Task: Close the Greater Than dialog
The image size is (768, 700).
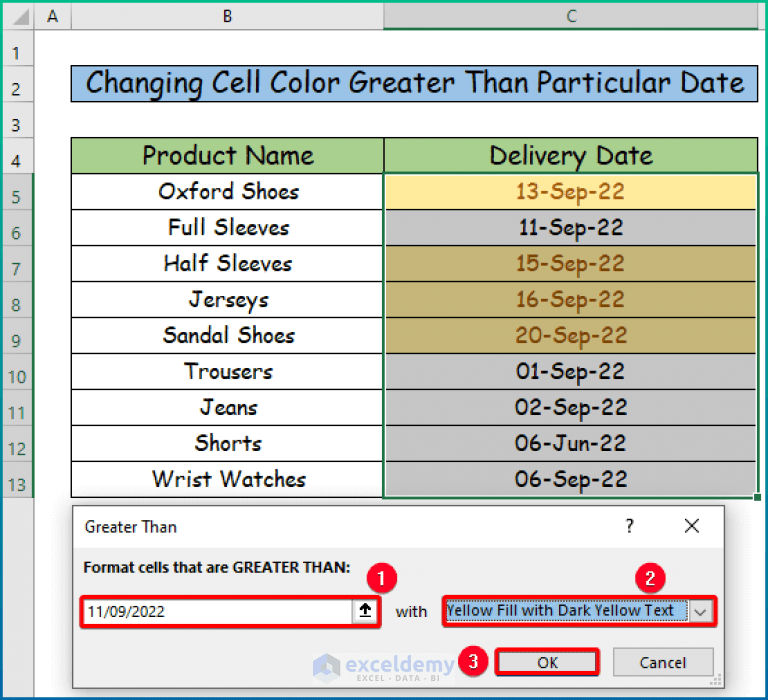Action: [692, 526]
